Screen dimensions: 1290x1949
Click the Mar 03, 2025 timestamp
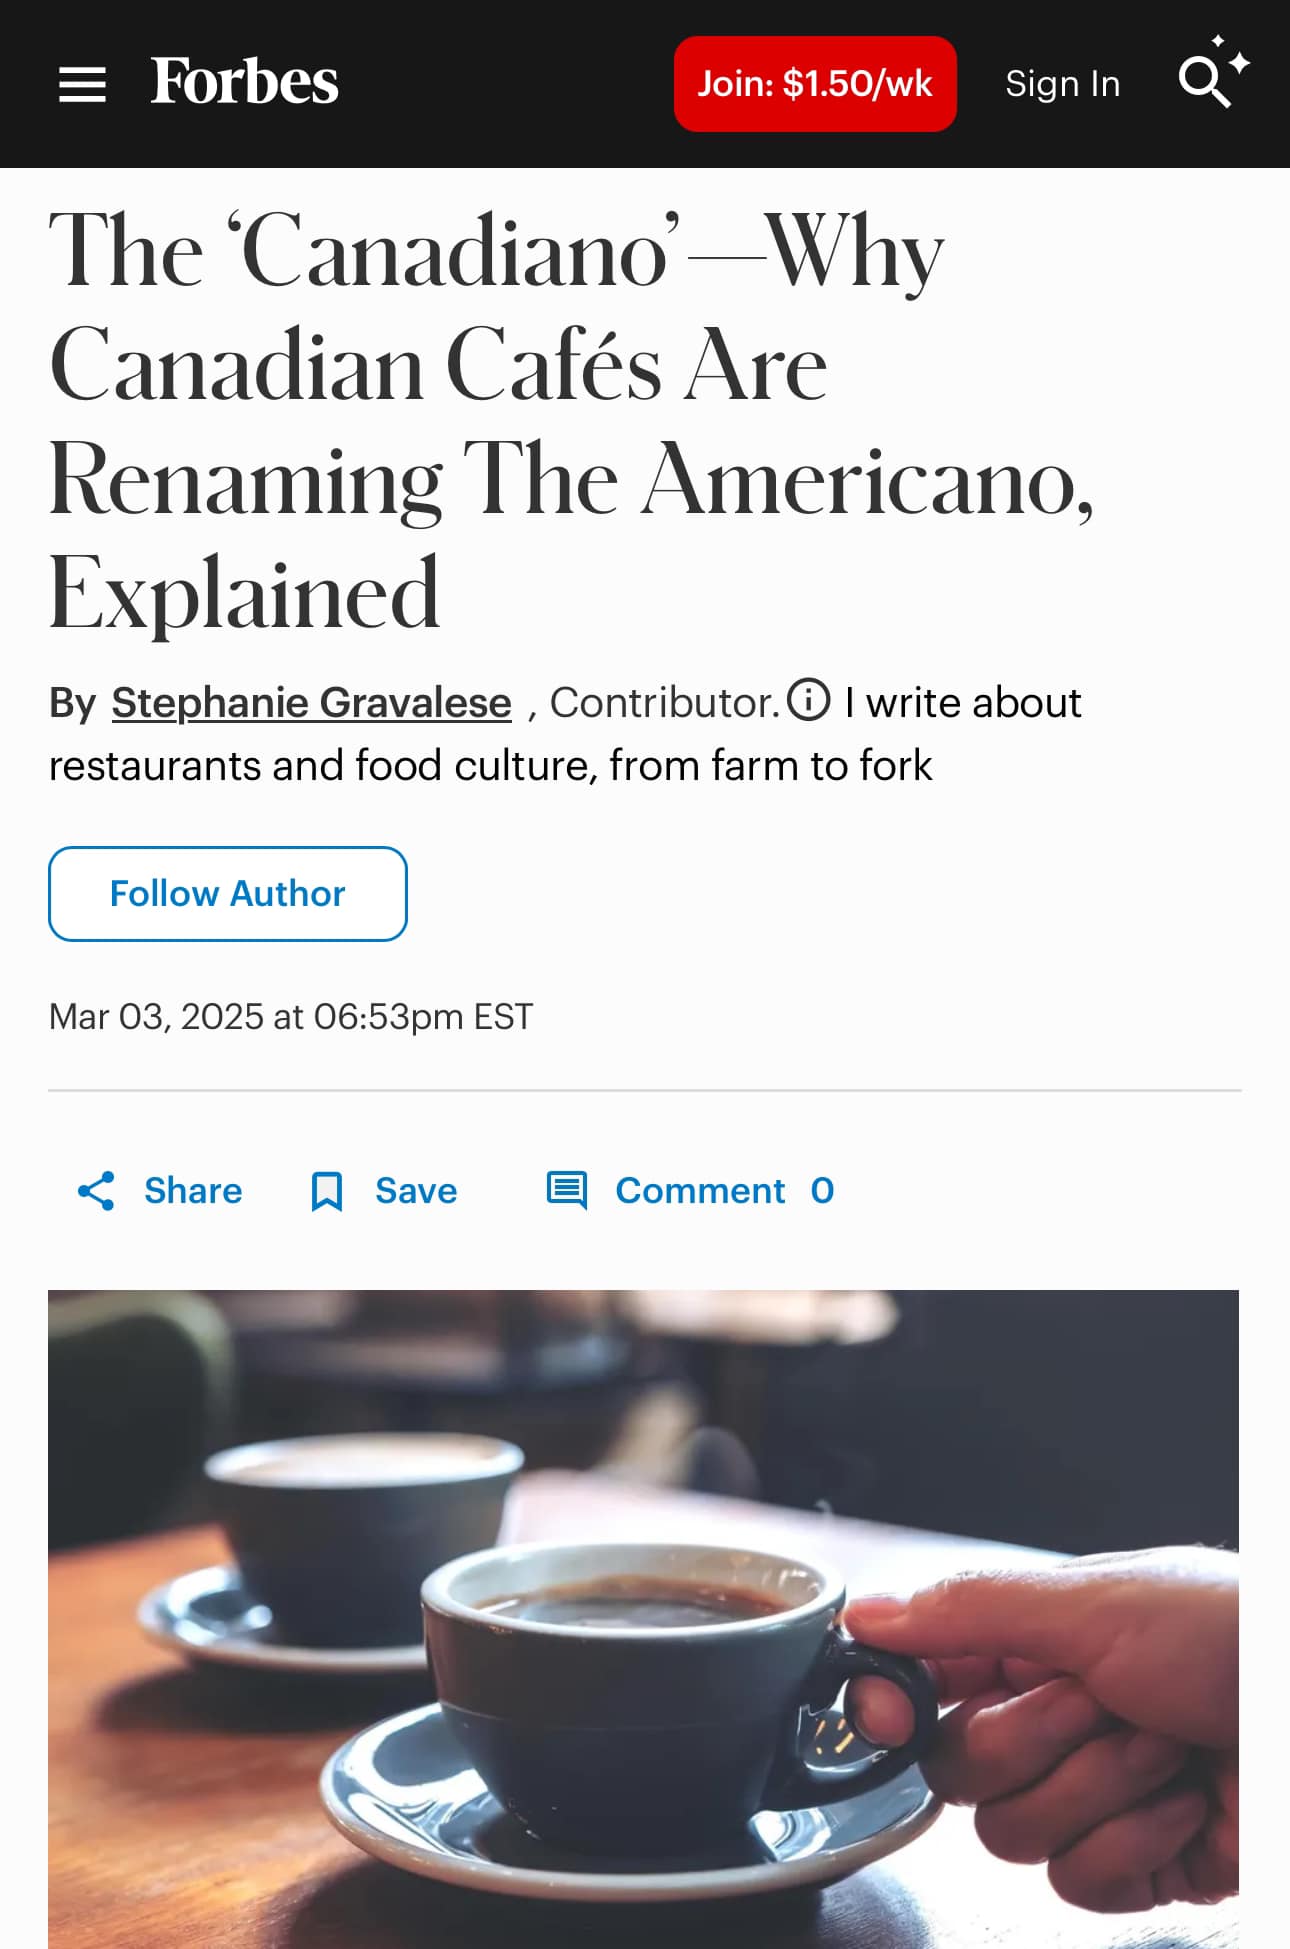290,1017
